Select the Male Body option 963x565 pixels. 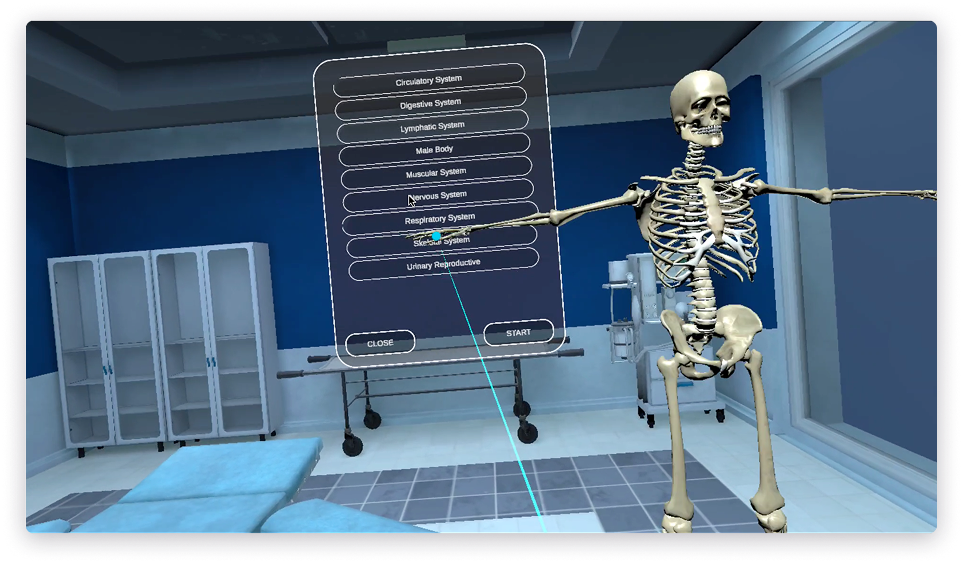click(x=434, y=149)
